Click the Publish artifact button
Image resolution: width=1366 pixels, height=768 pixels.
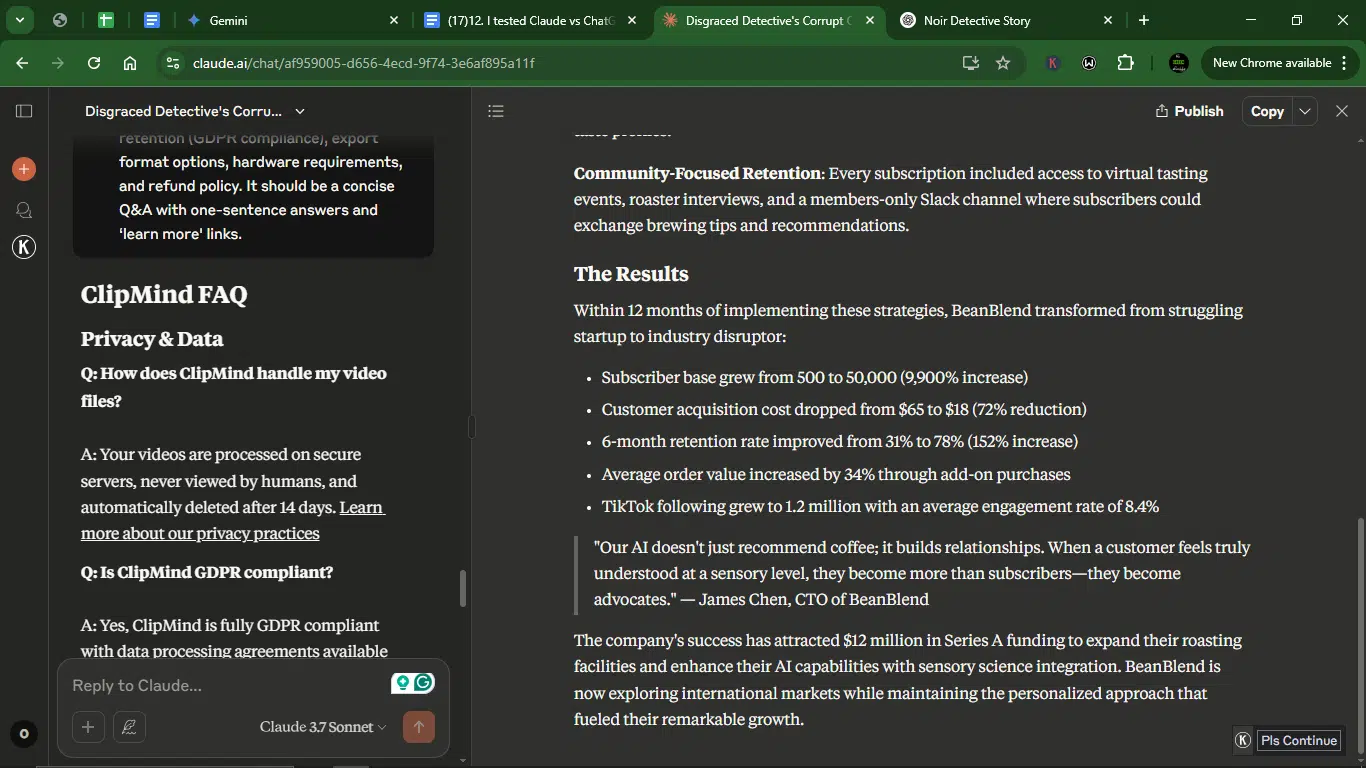point(1189,111)
